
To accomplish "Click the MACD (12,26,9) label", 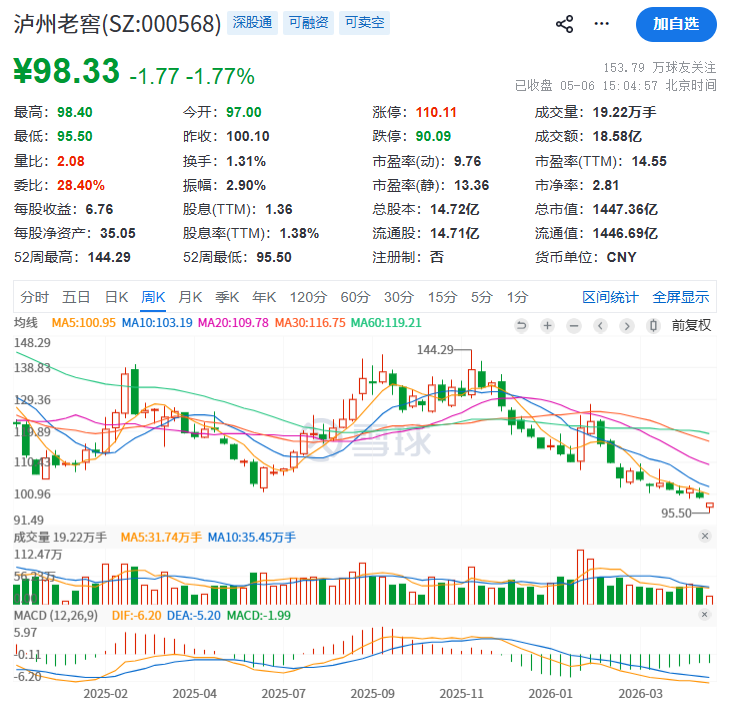I will [x=56, y=615].
